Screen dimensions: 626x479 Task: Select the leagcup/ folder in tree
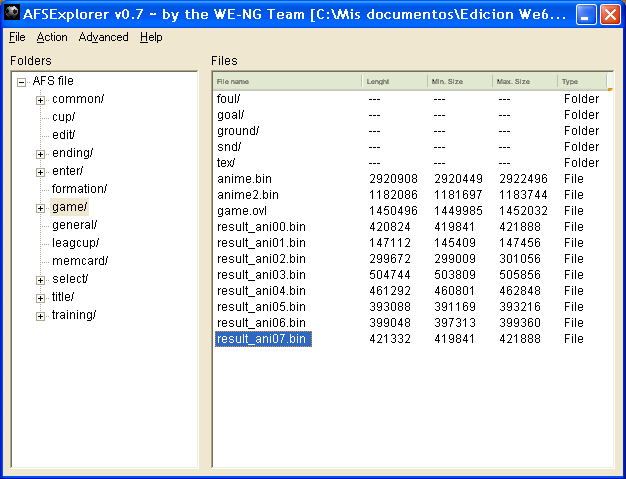coord(75,243)
